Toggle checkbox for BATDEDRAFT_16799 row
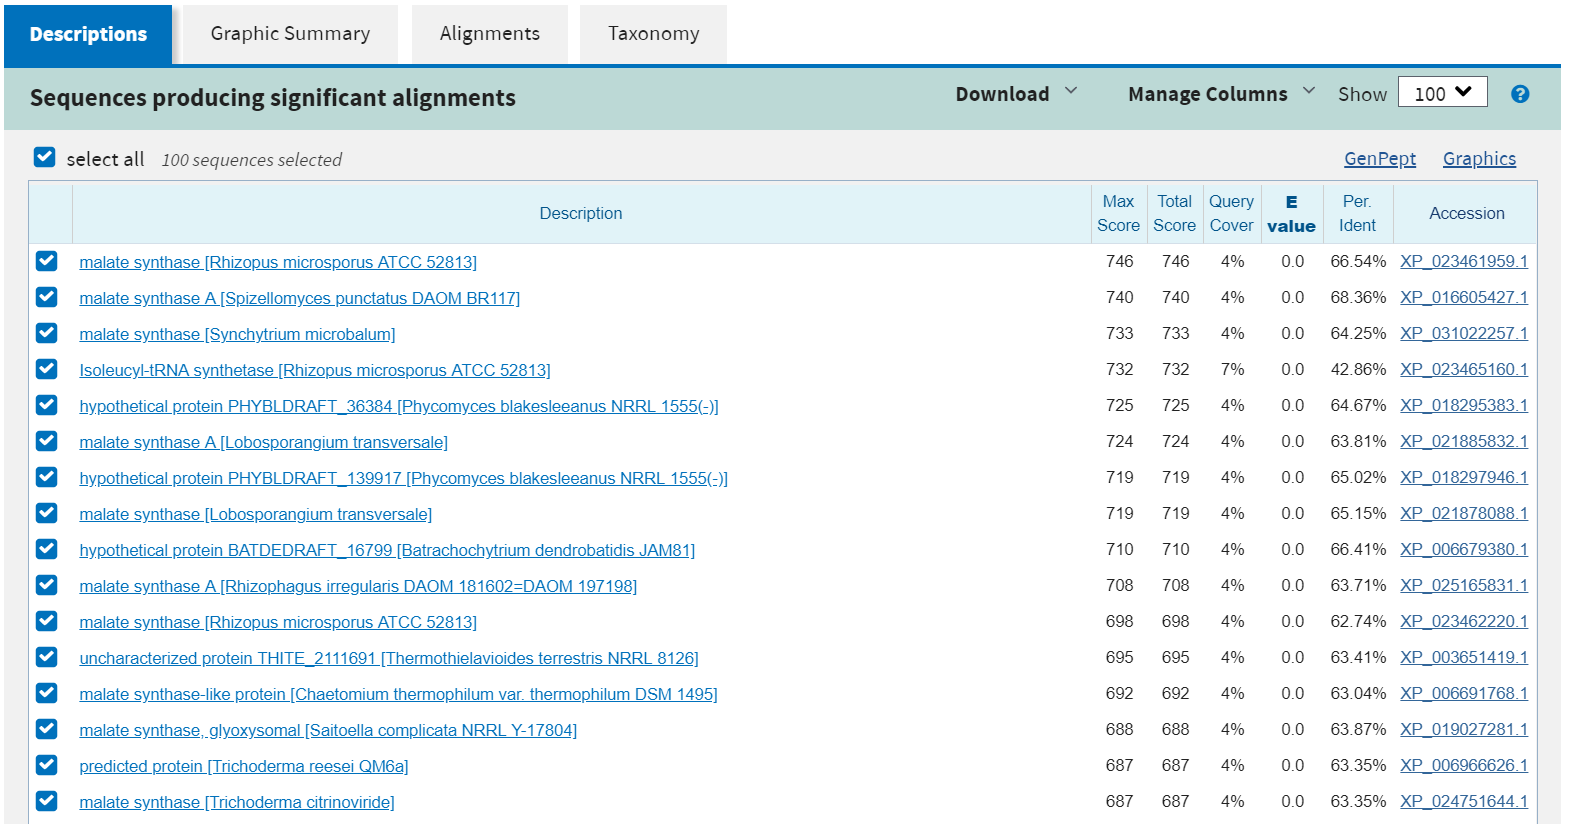The image size is (1570, 824). 46,549
